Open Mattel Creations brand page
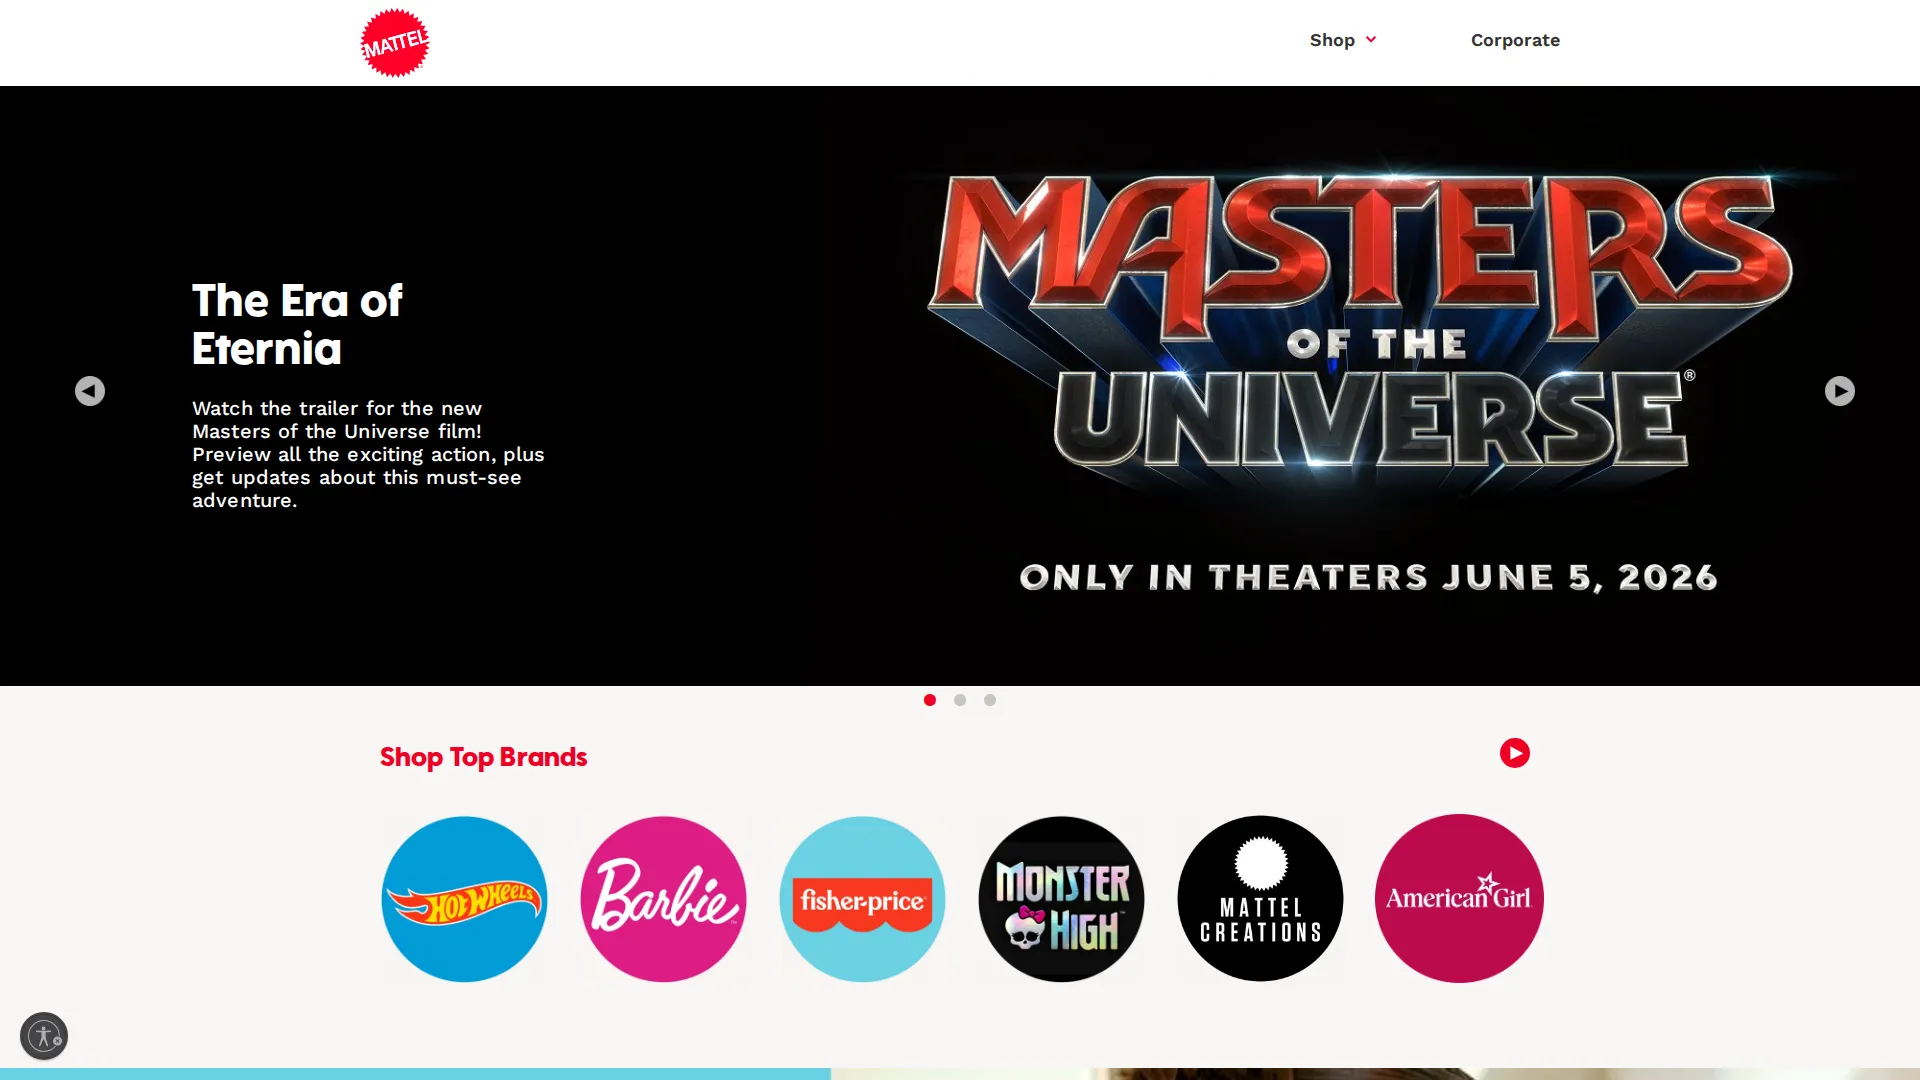The image size is (1920, 1080). pyautogui.click(x=1260, y=898)
